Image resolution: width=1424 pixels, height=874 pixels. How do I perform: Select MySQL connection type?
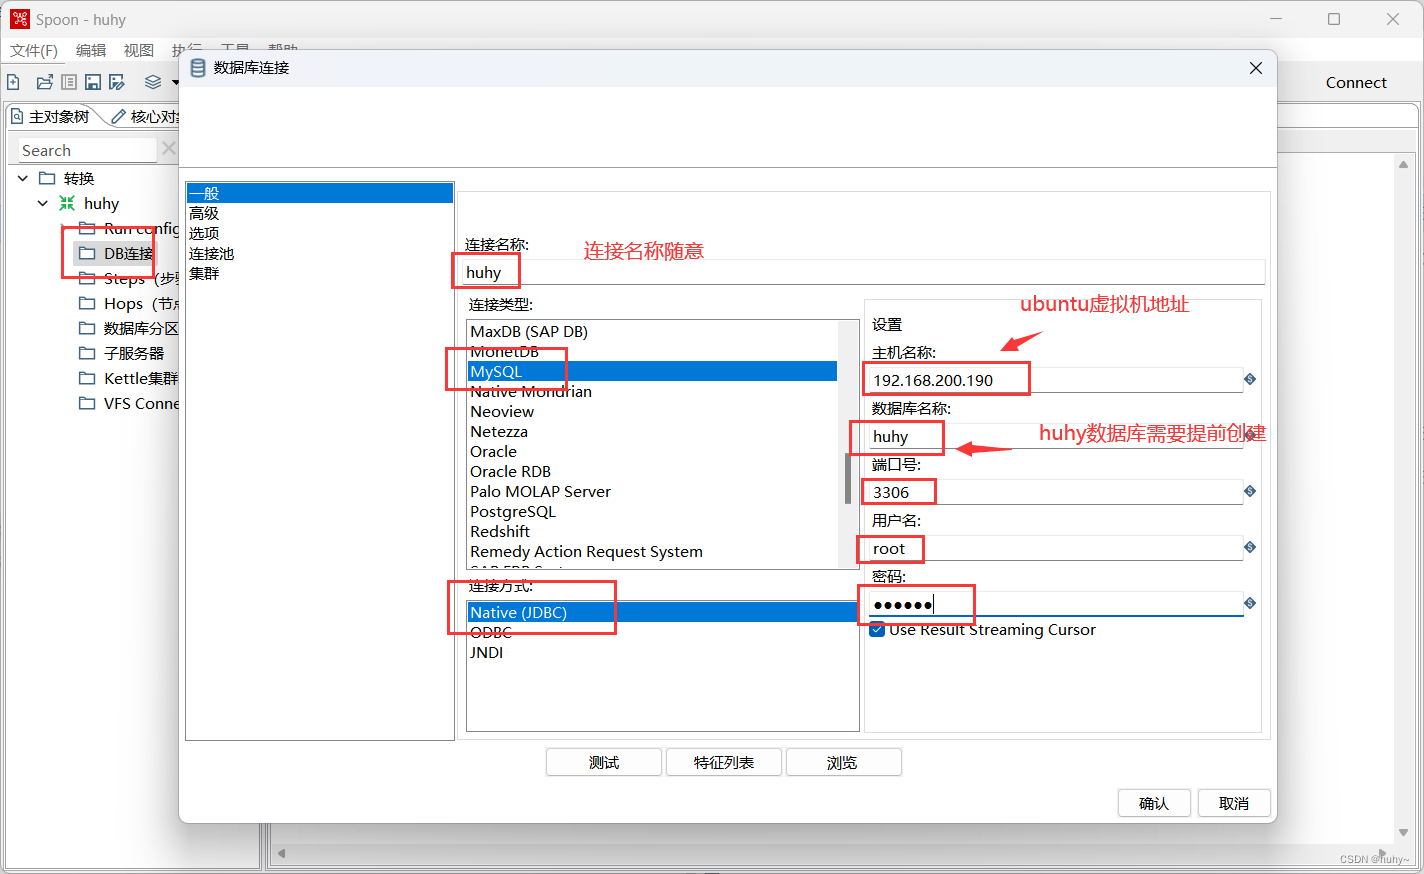click(x=653, y=371)
